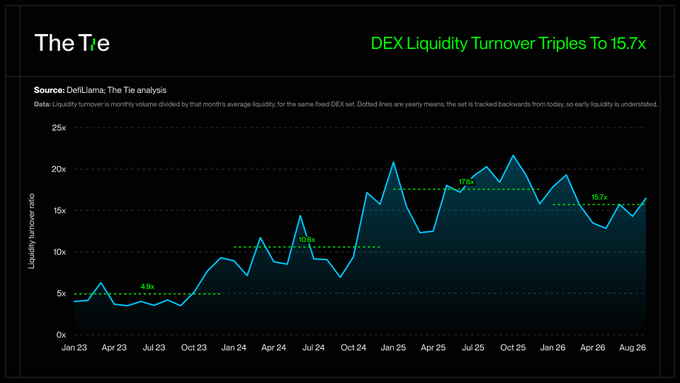Click the Oct 25 x-axis label
The width and height of the screenshot is (680, 383).
(513, 348)
